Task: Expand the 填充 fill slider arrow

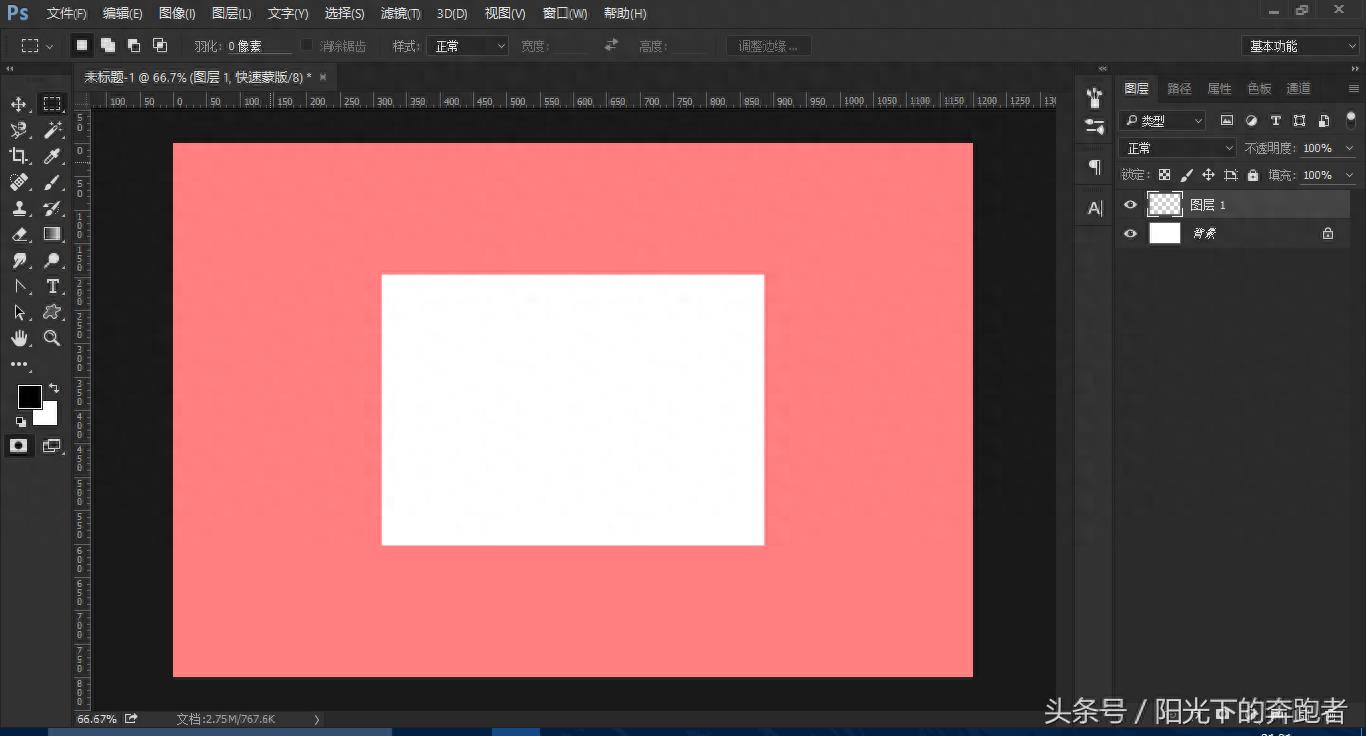Action: (x=1349, y=175)
